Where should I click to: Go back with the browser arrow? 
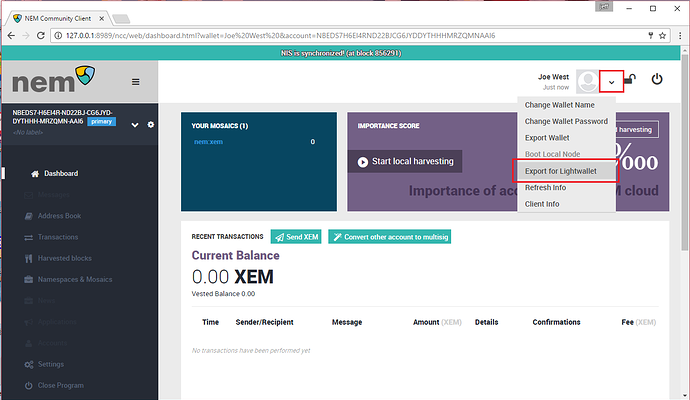coord(11,36)
